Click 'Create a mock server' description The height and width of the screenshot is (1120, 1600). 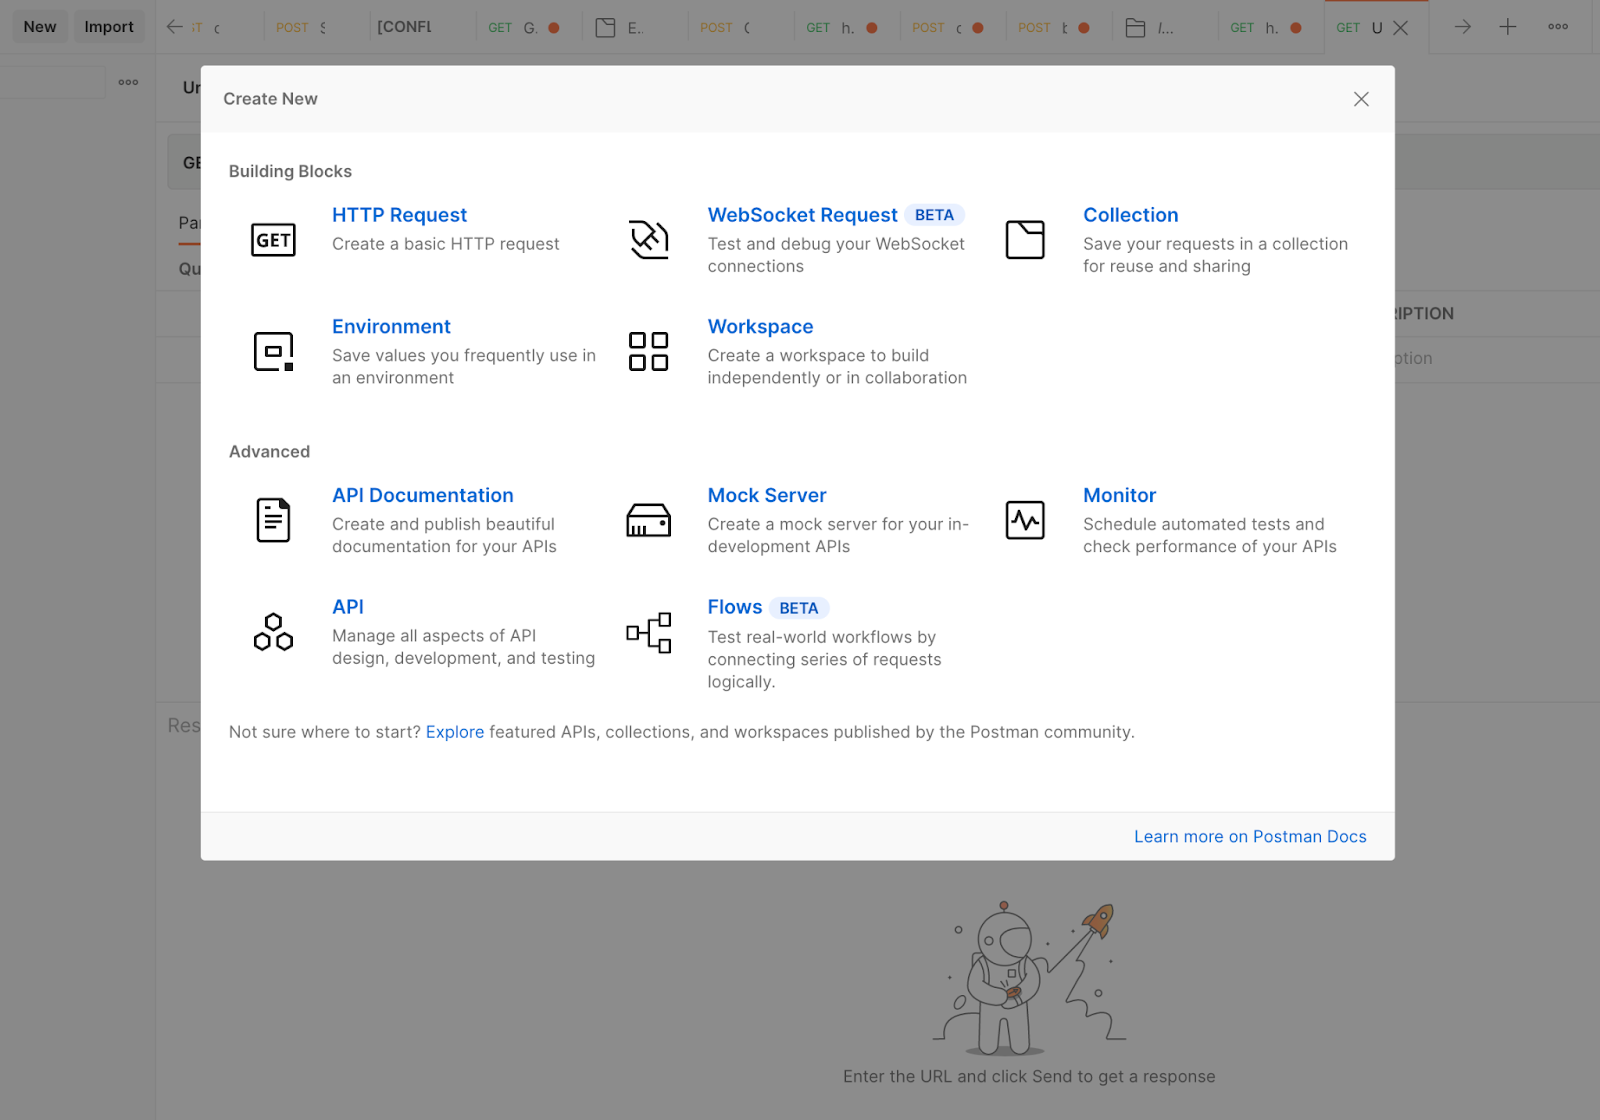838,535
